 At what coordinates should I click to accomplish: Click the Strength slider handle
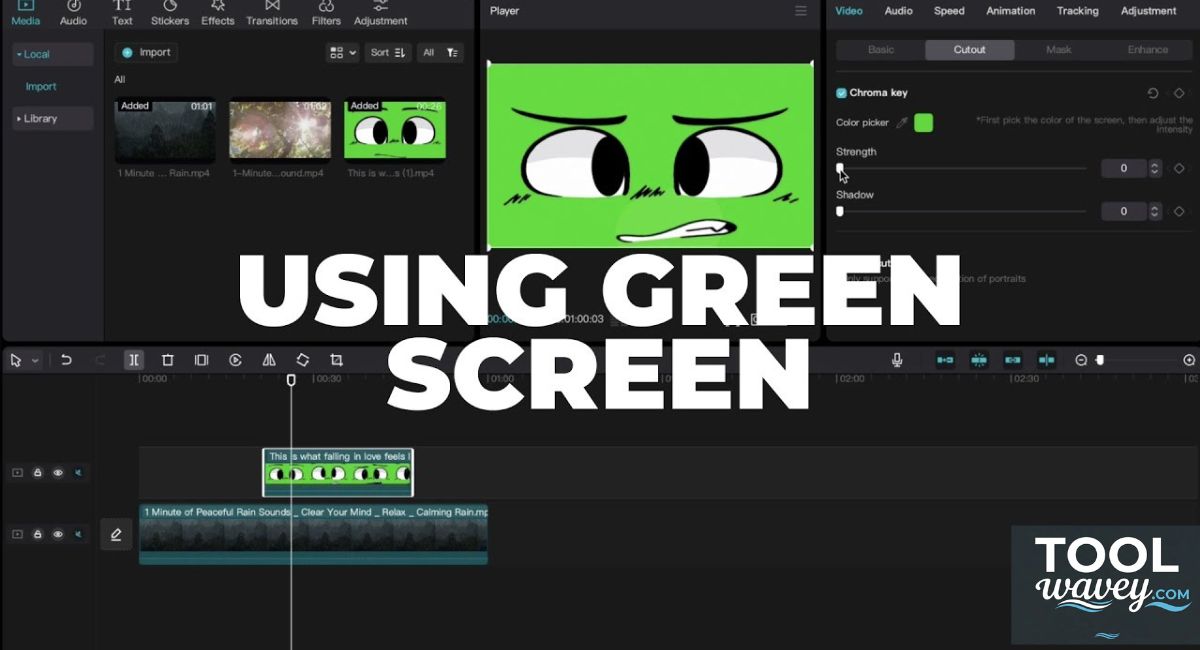pos(840,168)
